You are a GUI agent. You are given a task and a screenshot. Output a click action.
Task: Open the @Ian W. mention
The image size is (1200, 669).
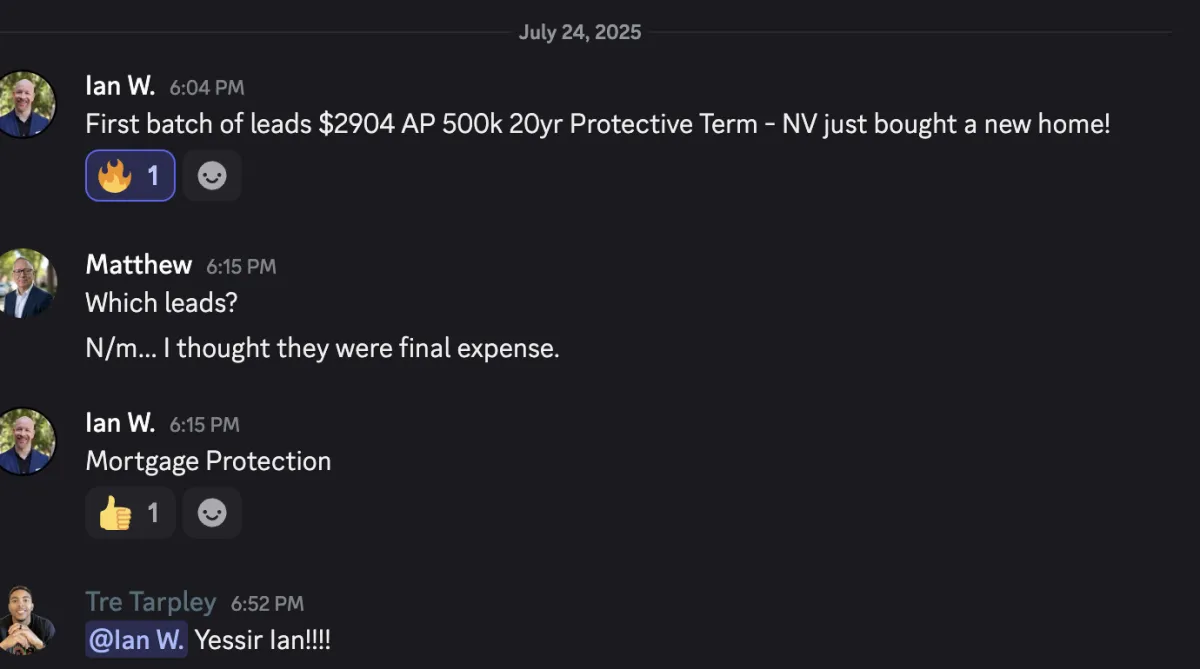136,640
